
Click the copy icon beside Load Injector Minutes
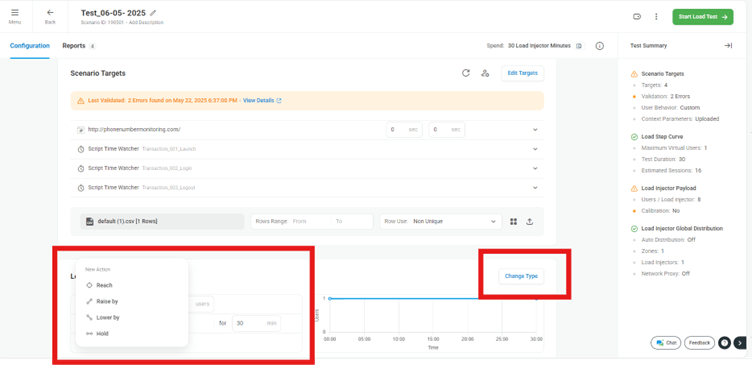click(579, 46)
